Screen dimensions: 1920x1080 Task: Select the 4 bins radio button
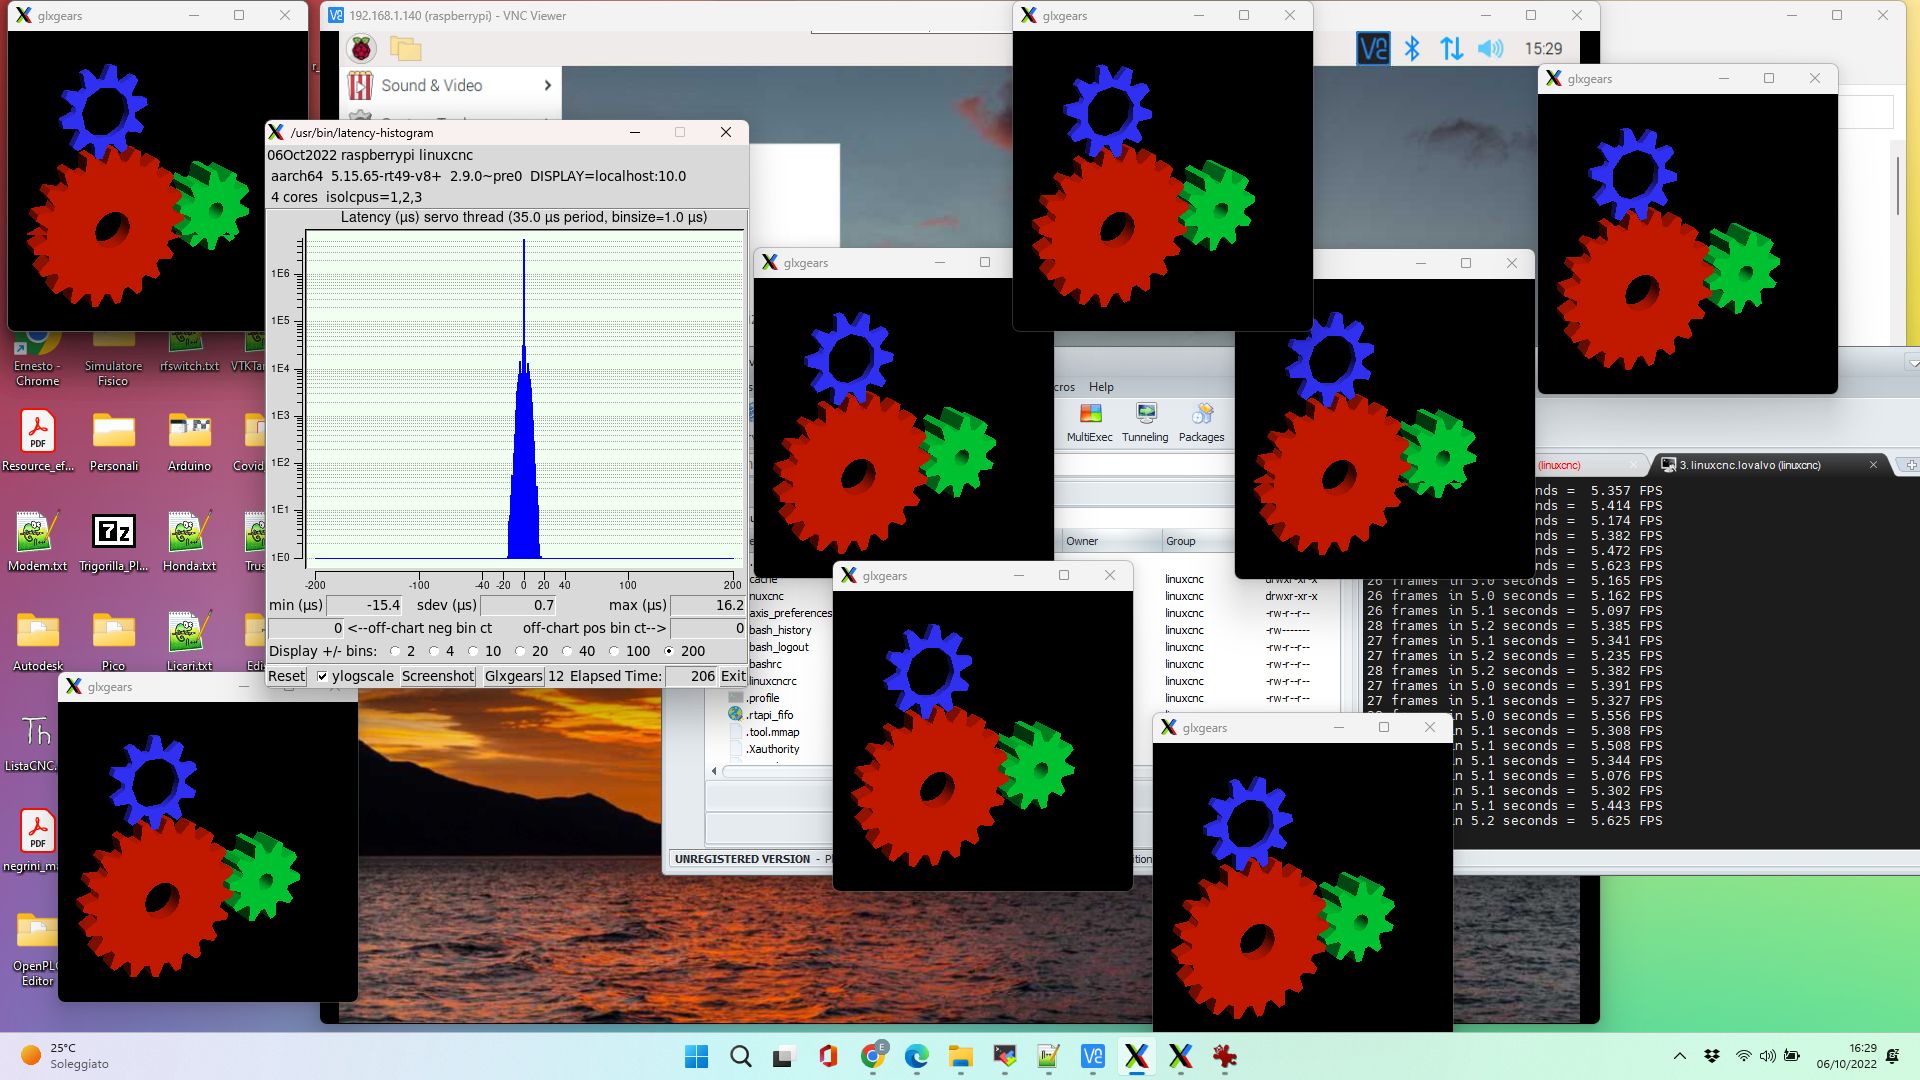434,651
